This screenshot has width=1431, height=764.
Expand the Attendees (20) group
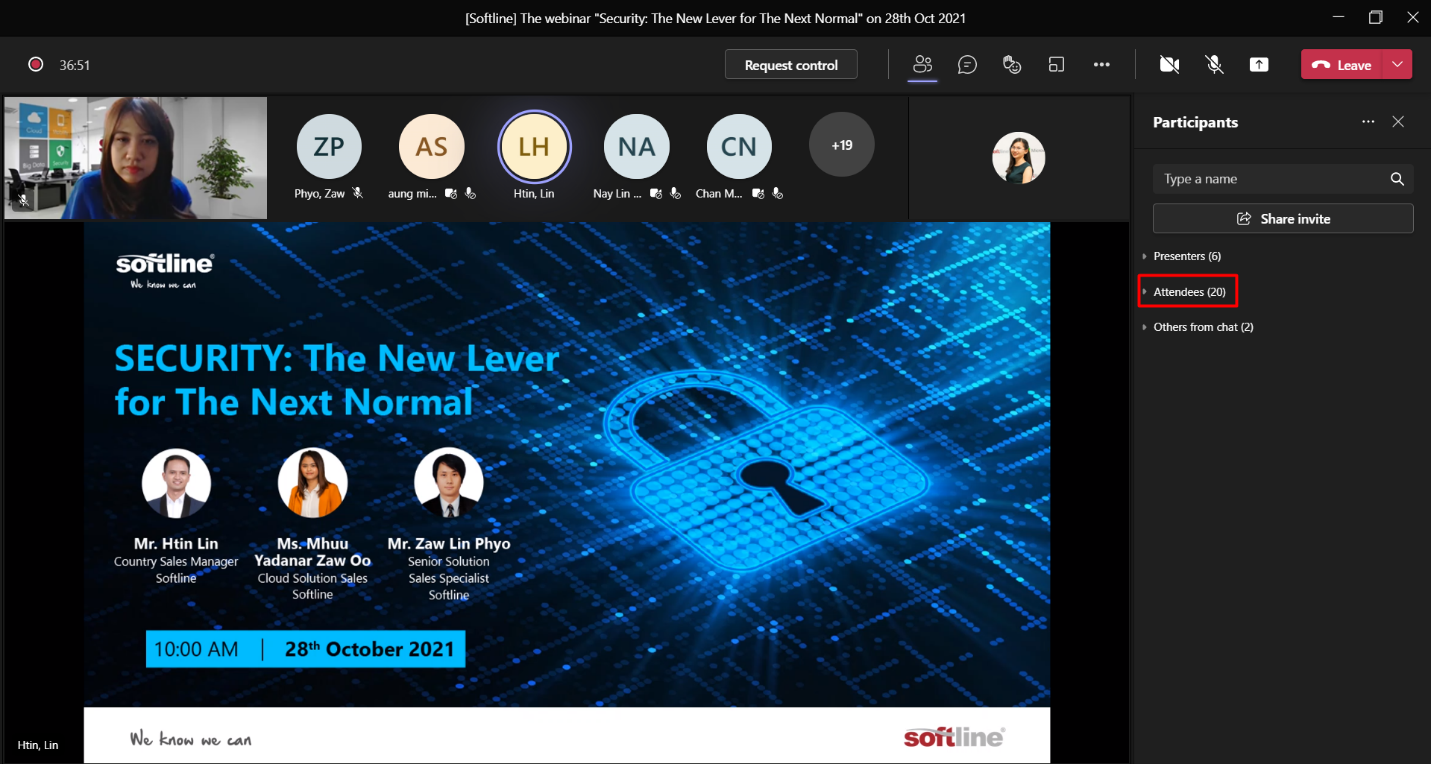click(1189, 292)
